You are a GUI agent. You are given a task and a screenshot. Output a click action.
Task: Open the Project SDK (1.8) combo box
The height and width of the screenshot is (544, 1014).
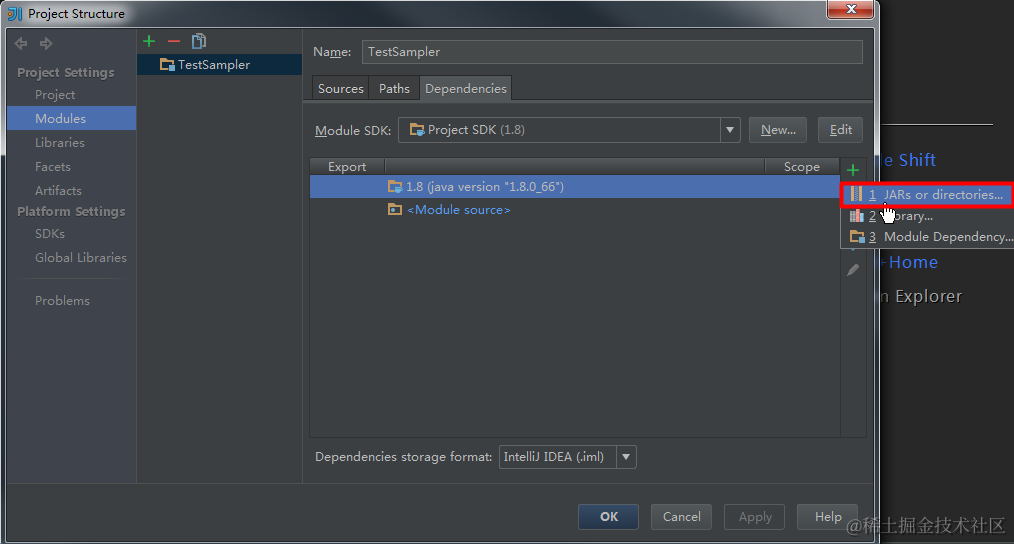point(568,130)
